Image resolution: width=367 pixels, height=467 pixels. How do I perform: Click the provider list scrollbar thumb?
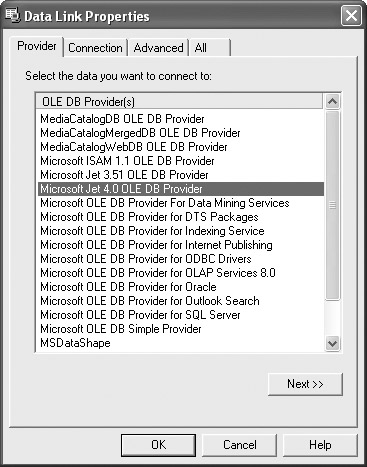[x=332, y=205]
